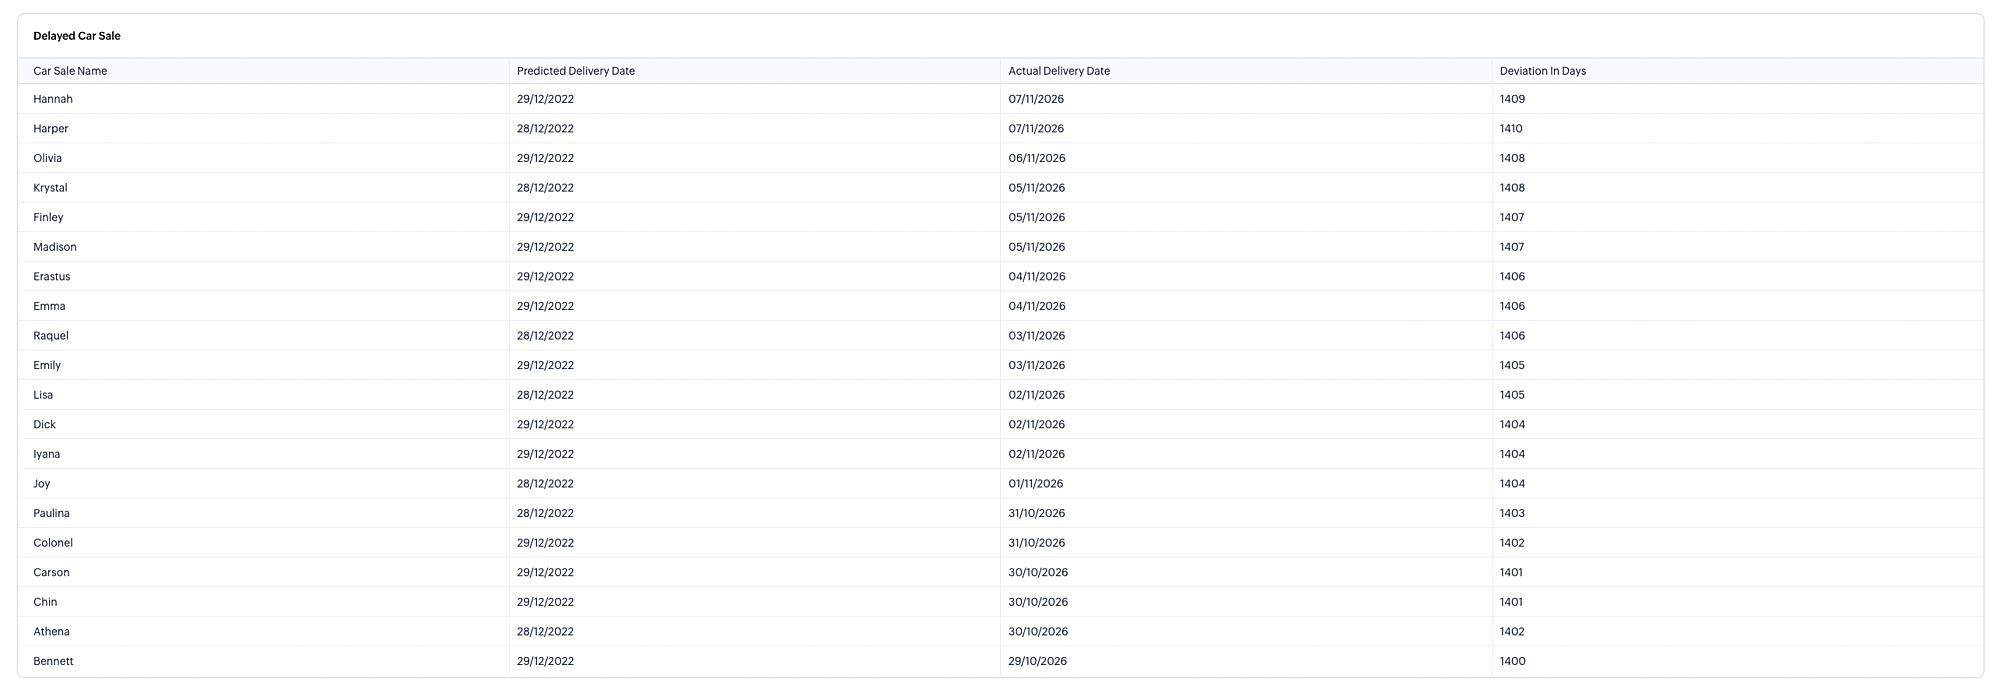Click deviation value 1410 in Harper's row
The width and height of the screenshot is (2000, 693).
[1511, 129]
